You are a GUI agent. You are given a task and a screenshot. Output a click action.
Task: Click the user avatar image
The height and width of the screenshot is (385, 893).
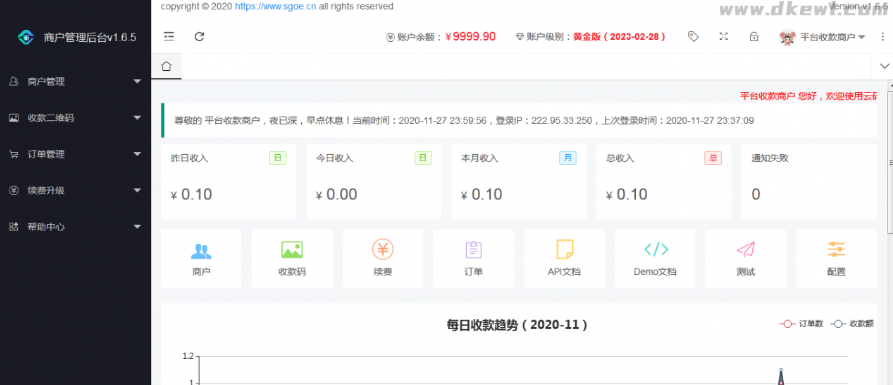(x=787, y=37)
